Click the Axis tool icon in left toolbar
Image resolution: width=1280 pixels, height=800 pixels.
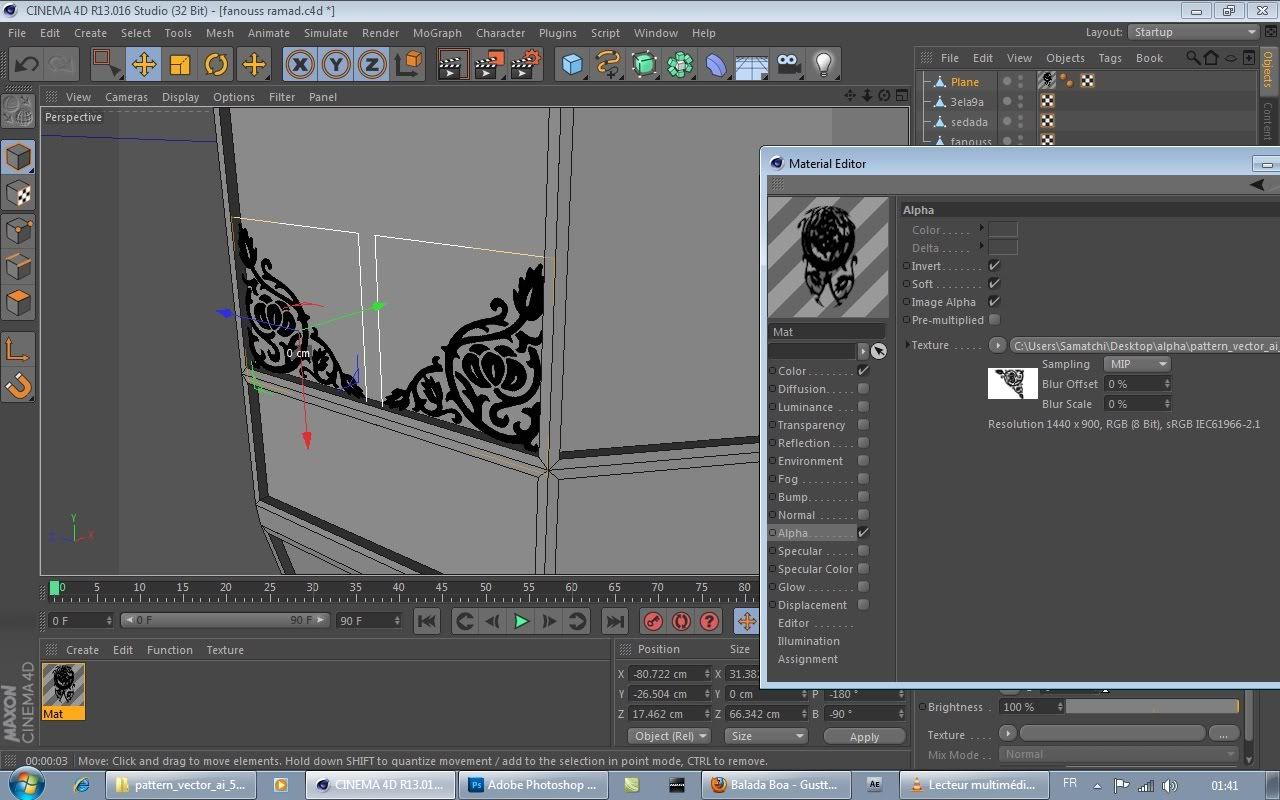coord(19,349)
